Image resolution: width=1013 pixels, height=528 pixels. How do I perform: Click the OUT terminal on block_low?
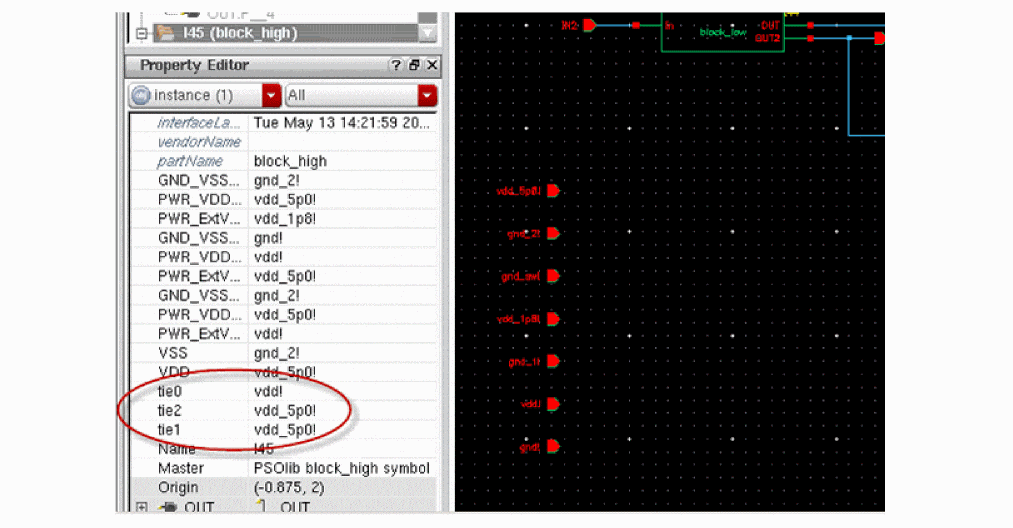click(x=769, y=25)
